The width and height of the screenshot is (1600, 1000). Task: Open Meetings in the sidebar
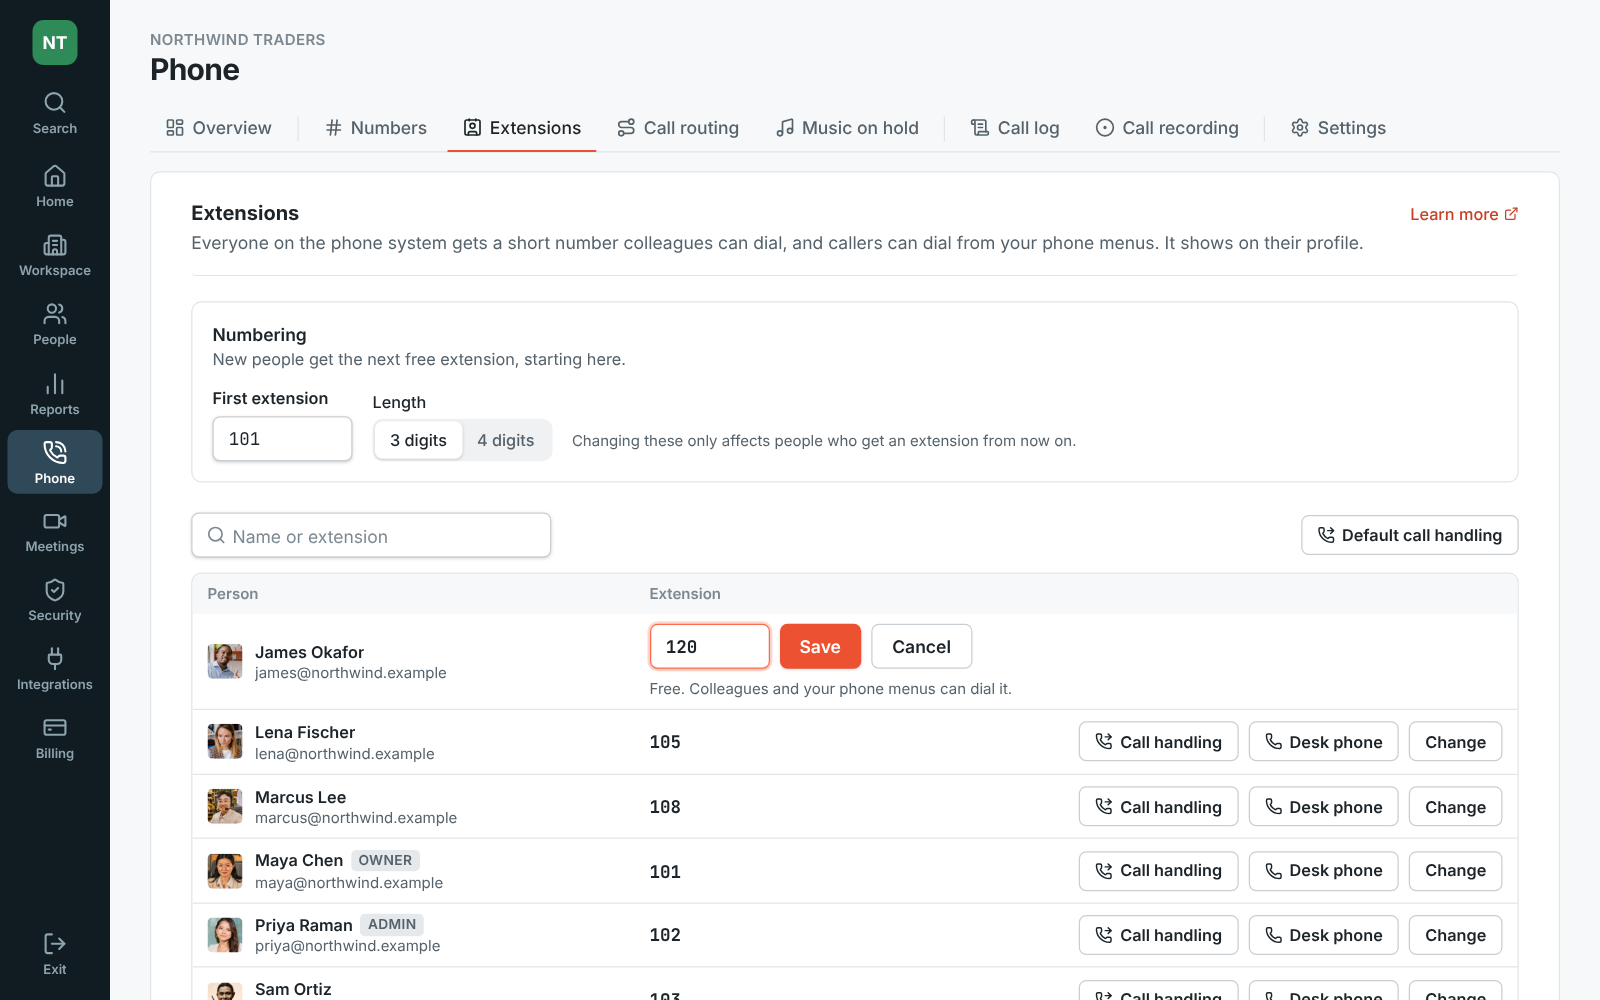click(55, 532)
